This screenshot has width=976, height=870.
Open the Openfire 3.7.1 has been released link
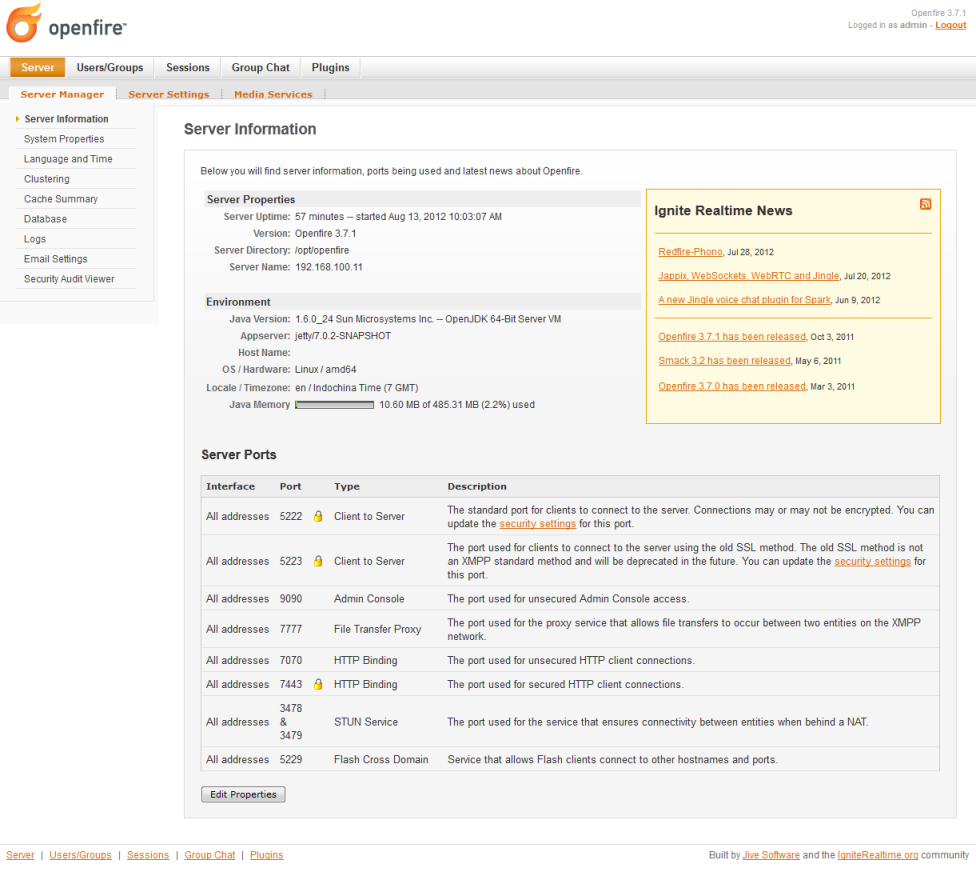pos(732,336)
